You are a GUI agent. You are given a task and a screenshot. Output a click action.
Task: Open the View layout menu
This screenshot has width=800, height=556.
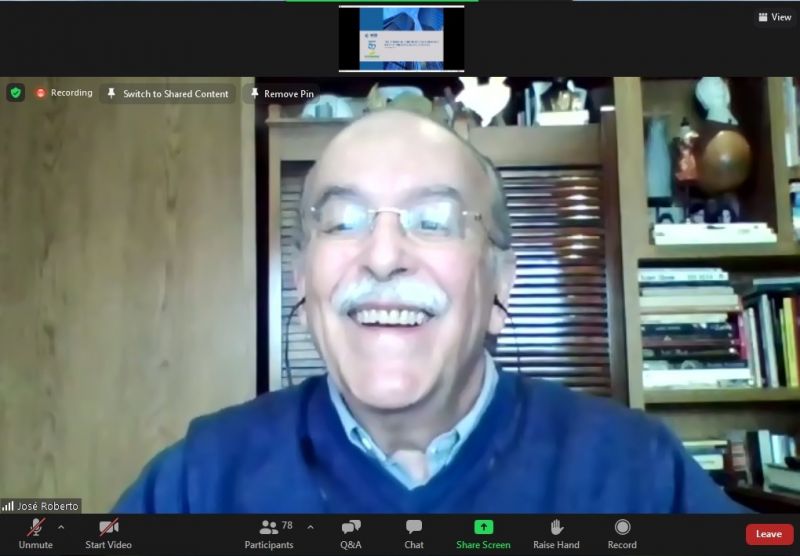coord(775,17)
